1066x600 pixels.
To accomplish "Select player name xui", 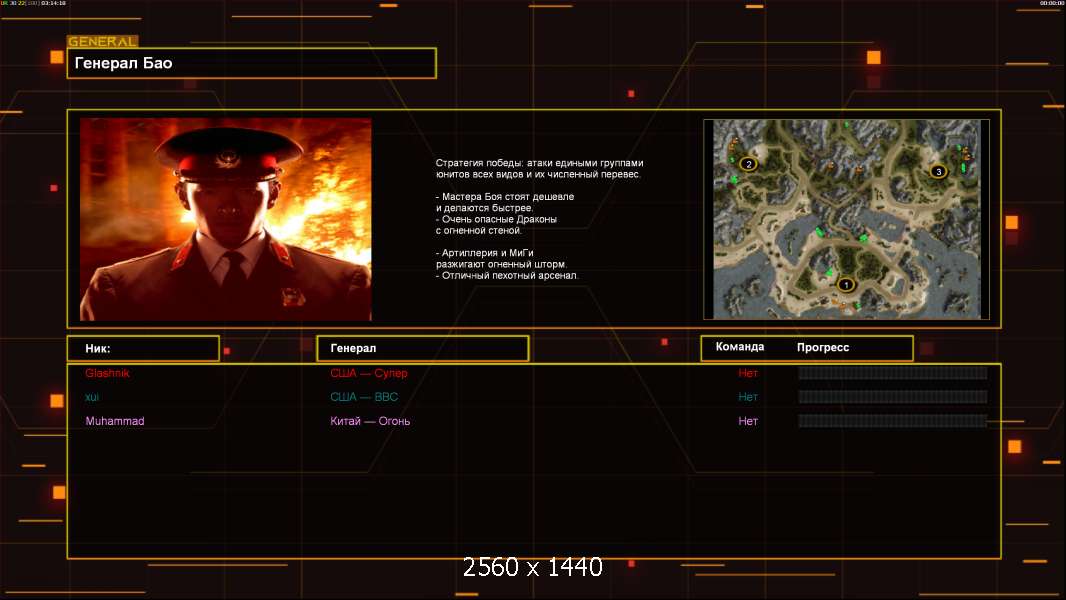I will [x=92, y=397].
